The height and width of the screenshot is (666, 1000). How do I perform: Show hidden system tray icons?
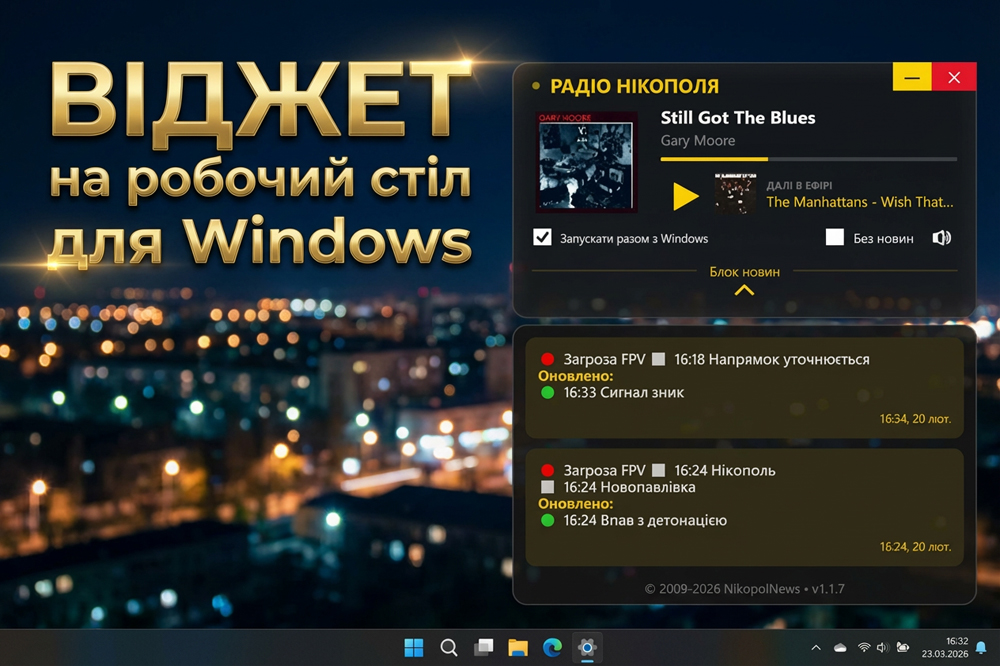pos(816,648)
